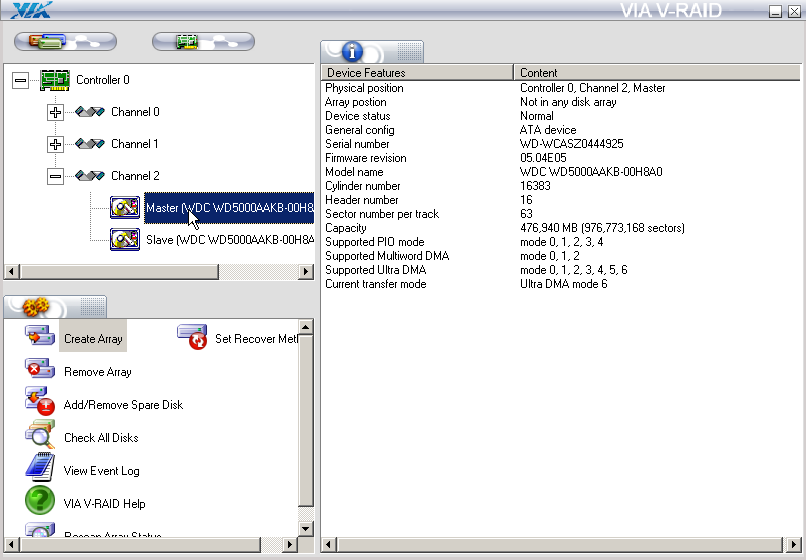Click the task panel scroll left arrow
Viewport: 806px width, 560px height.
coord(12,544)
